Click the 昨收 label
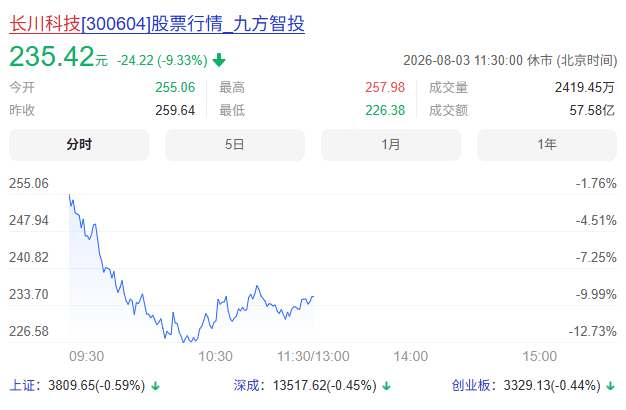This screenshot has width=626, height=410. click(x=22, y=110)
